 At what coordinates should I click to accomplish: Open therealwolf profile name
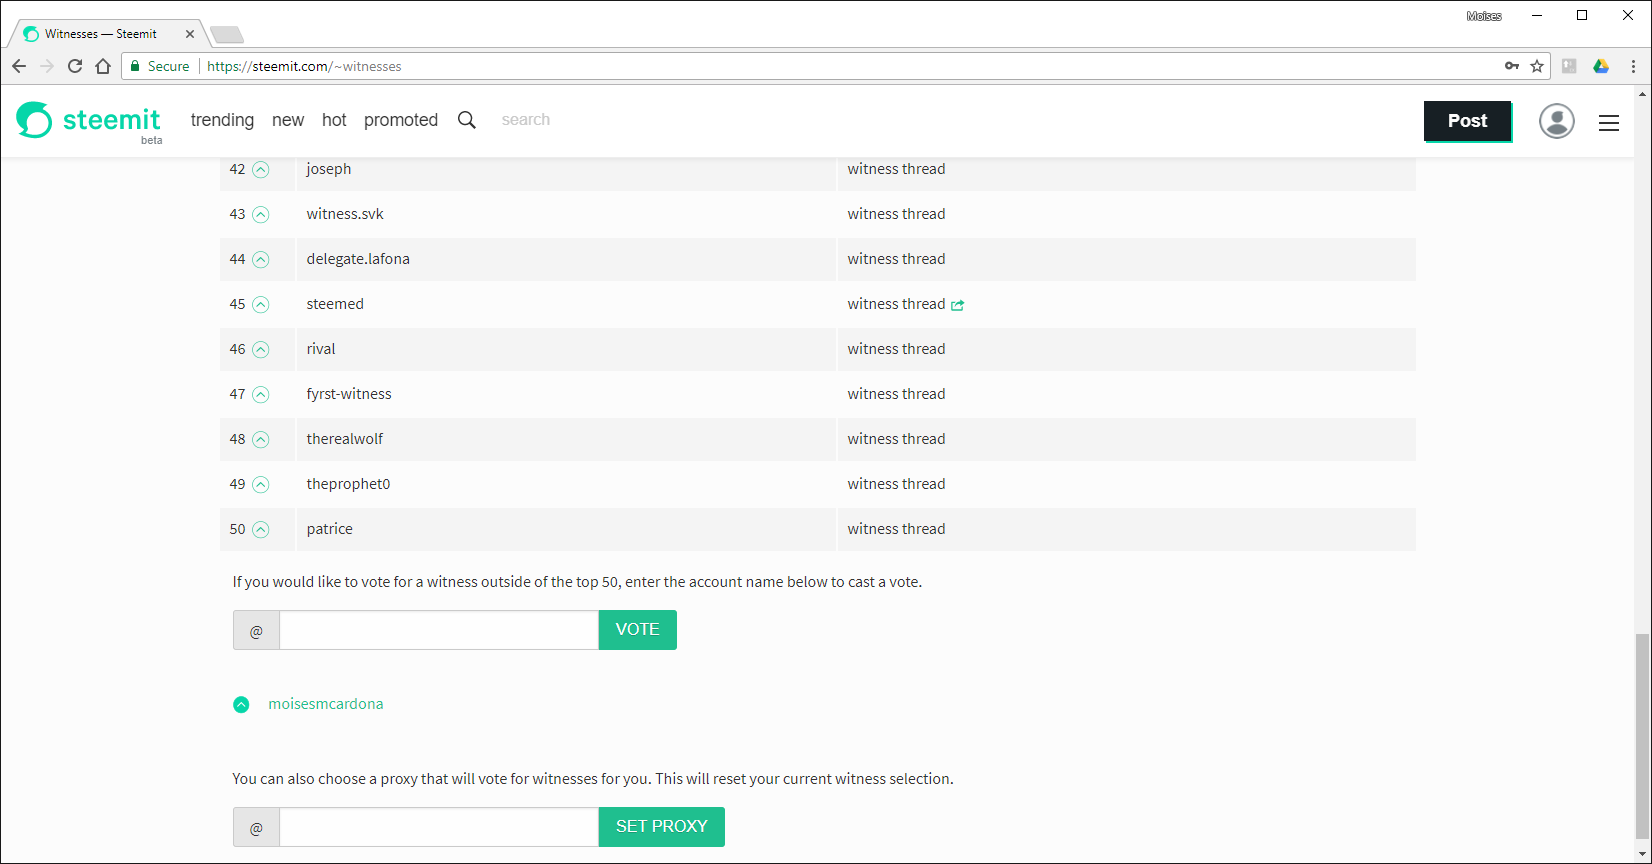345,439
